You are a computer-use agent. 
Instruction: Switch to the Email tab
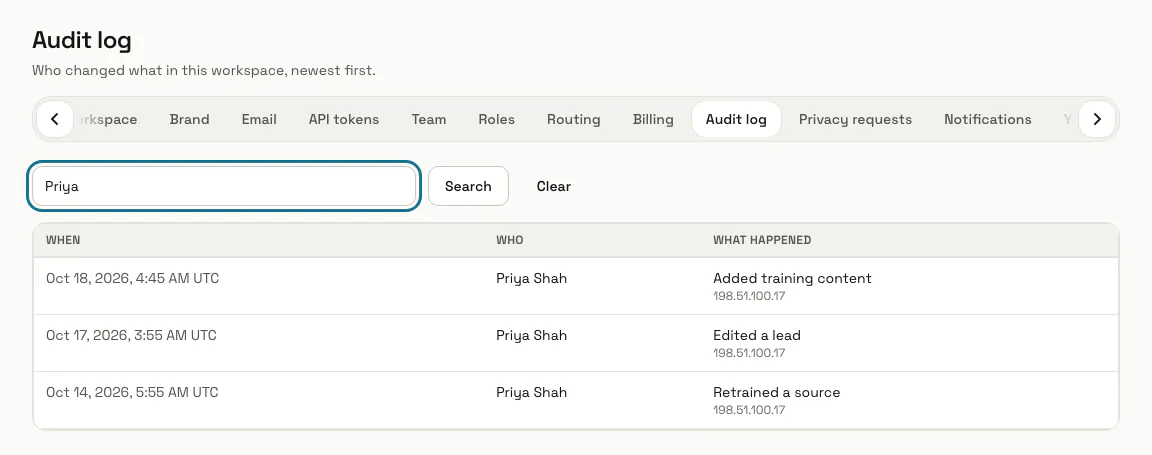coord(259,119)
